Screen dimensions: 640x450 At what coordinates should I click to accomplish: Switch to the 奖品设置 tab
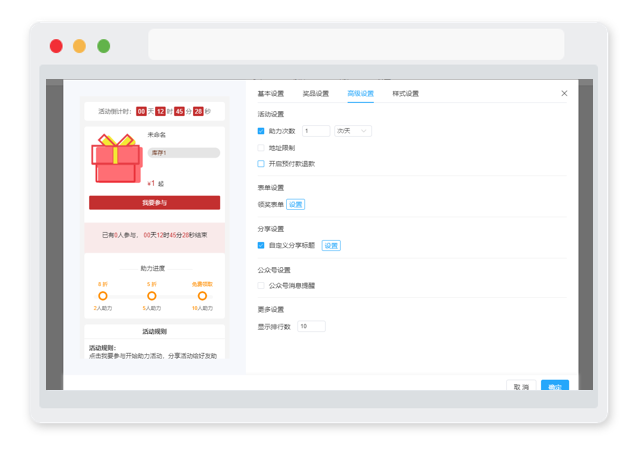pos(316,94)
